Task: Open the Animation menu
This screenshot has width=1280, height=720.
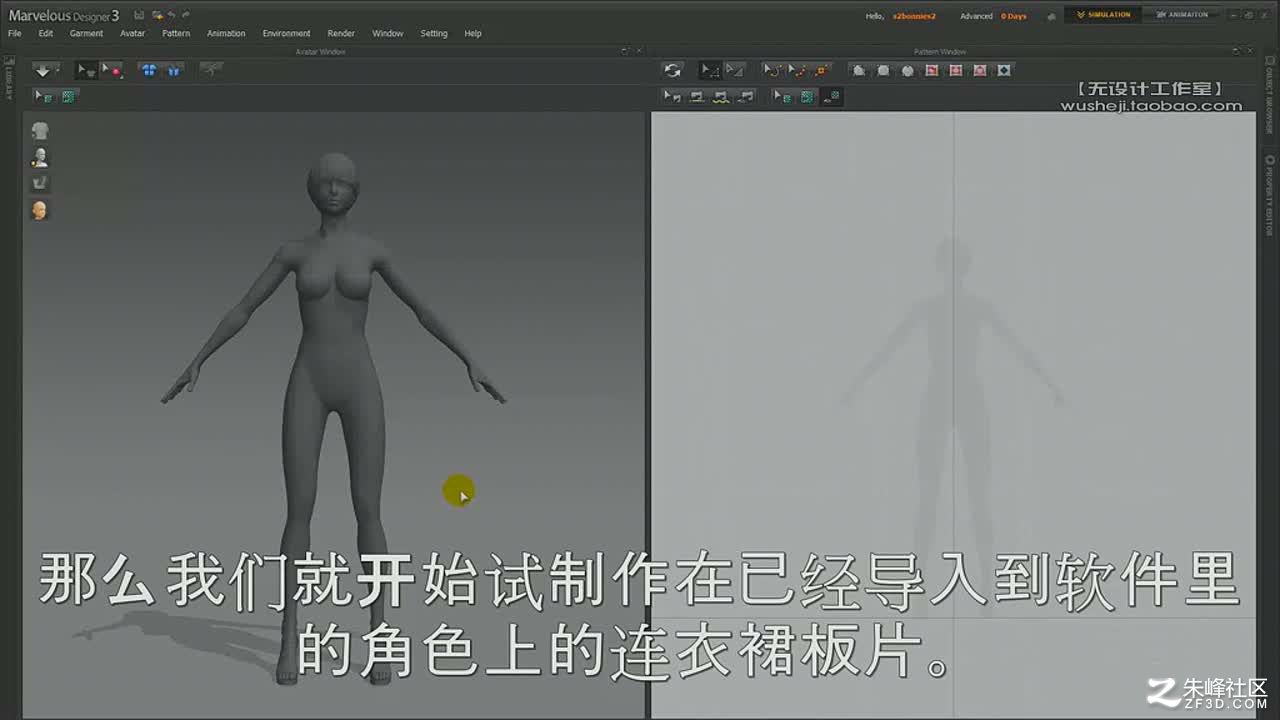Action: pyautogui.click(x=226, y=33)
